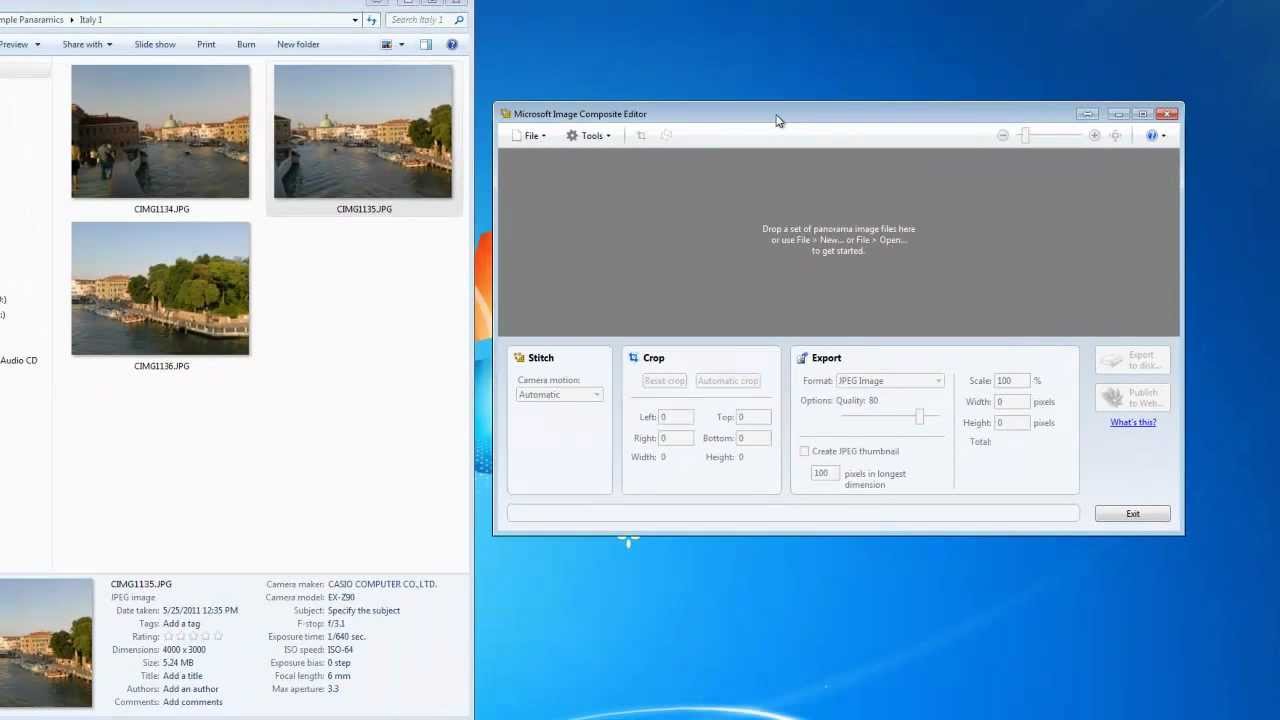Image resolution: width=1280 pixels, height=720 pixels.
Task: Click the Bottom crop value field
Action: (x=753, y=438)
